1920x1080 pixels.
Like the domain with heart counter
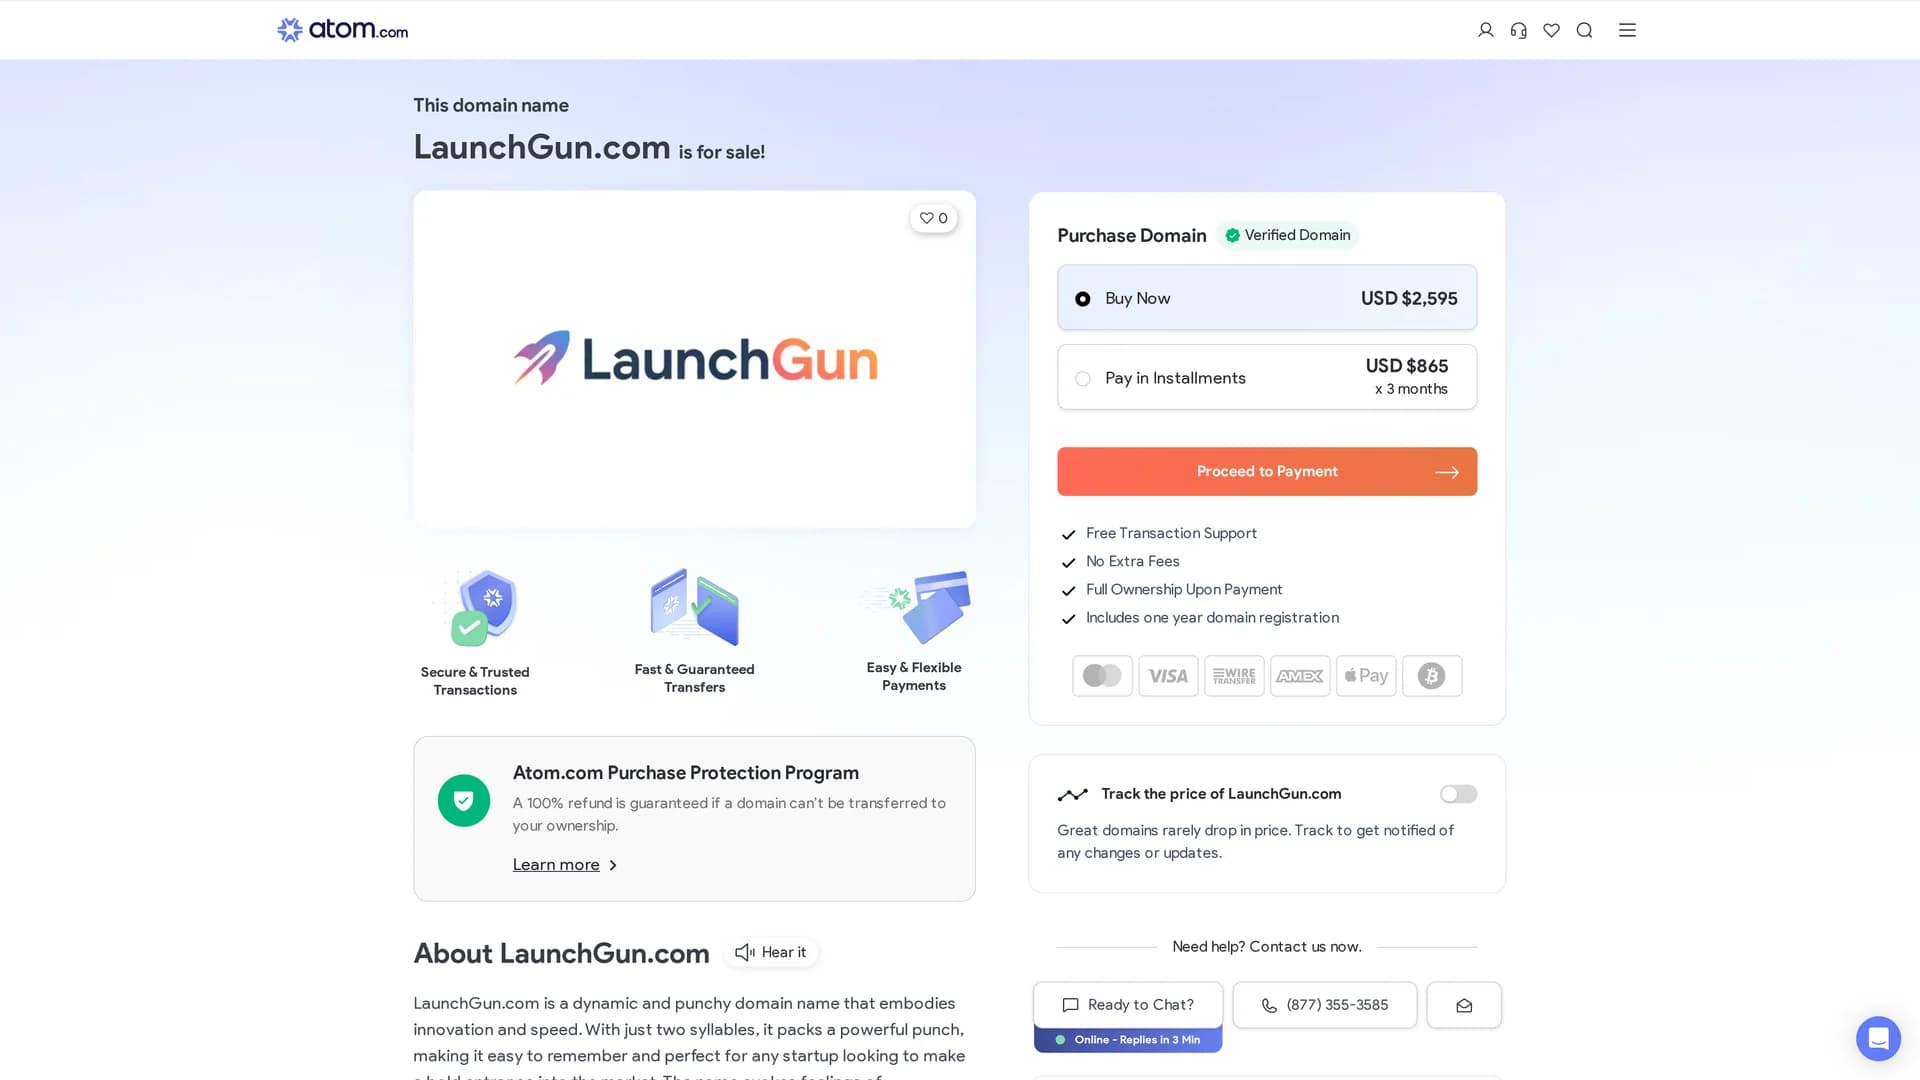[934, 218]
